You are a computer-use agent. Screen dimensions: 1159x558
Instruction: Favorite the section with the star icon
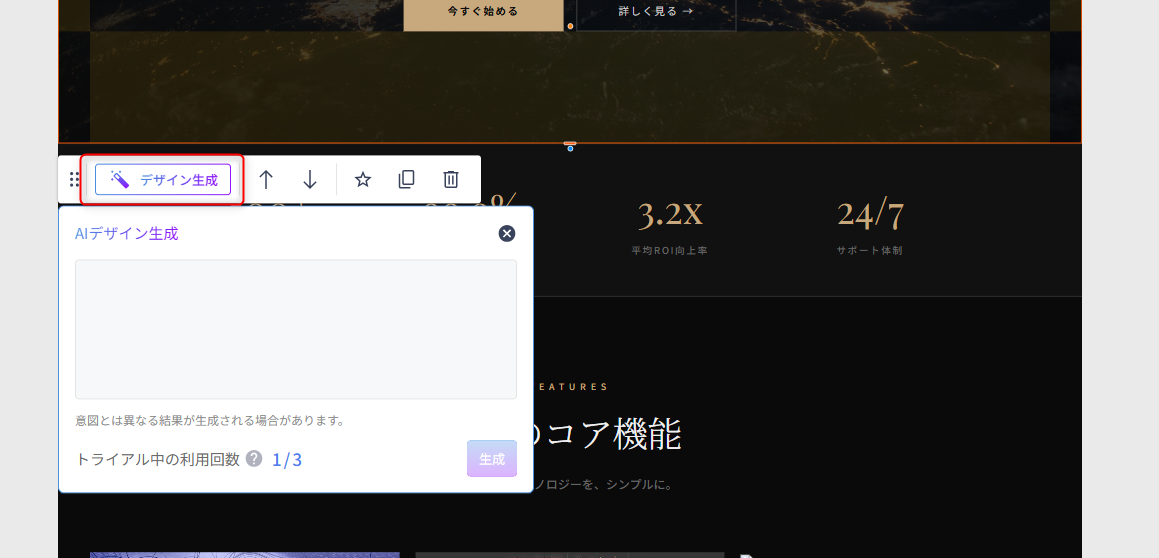click(x=363, y=180)
